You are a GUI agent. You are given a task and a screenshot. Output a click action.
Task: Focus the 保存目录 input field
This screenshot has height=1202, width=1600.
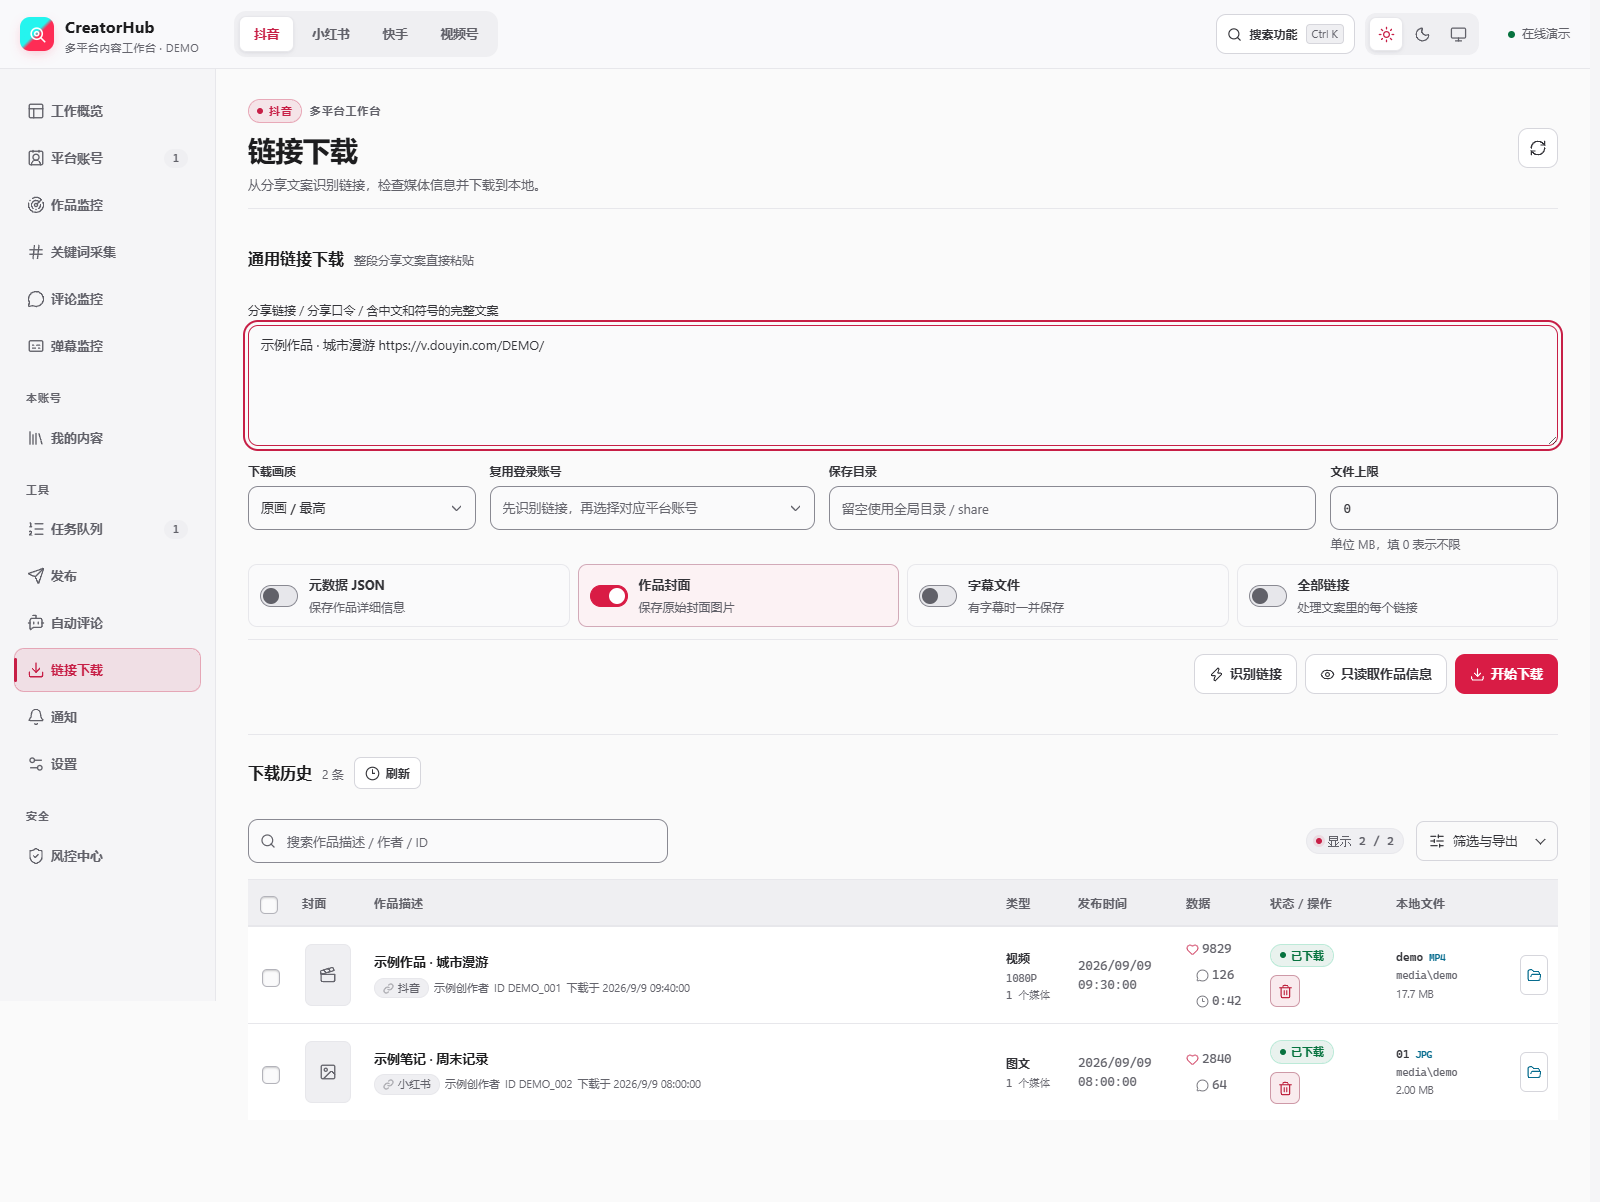point(1072,508)
